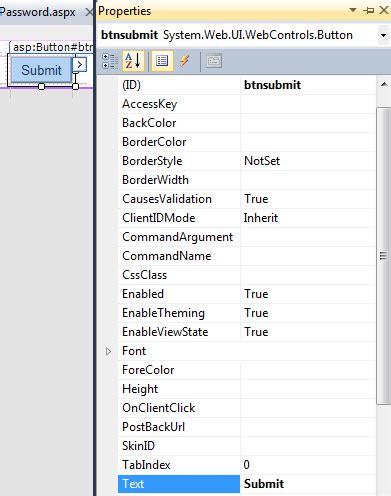Toggle auto-hide pin on Properties panel
The image size is (391, 496).
point(368,11)
